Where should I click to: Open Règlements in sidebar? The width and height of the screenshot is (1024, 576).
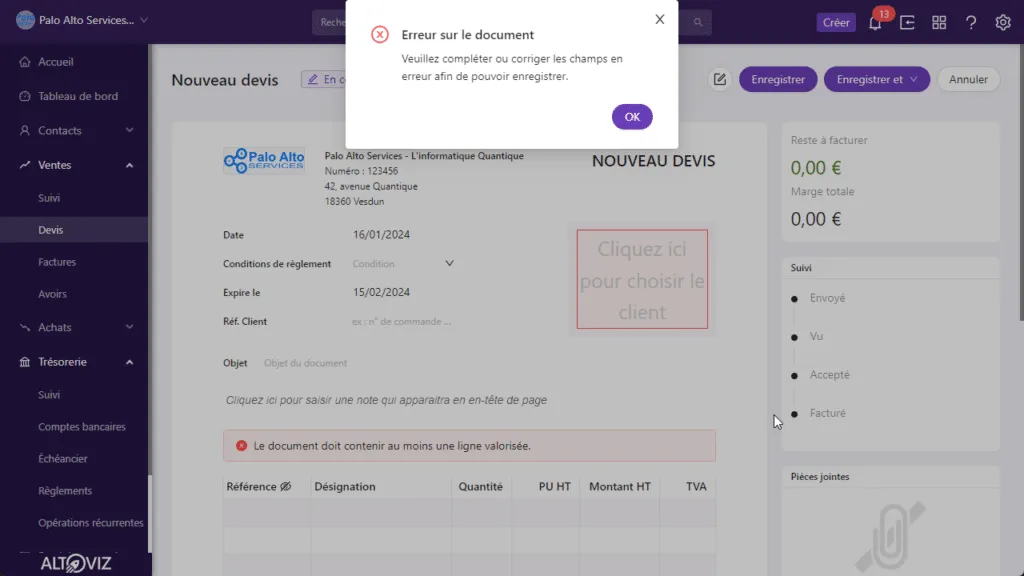(65, 490)
